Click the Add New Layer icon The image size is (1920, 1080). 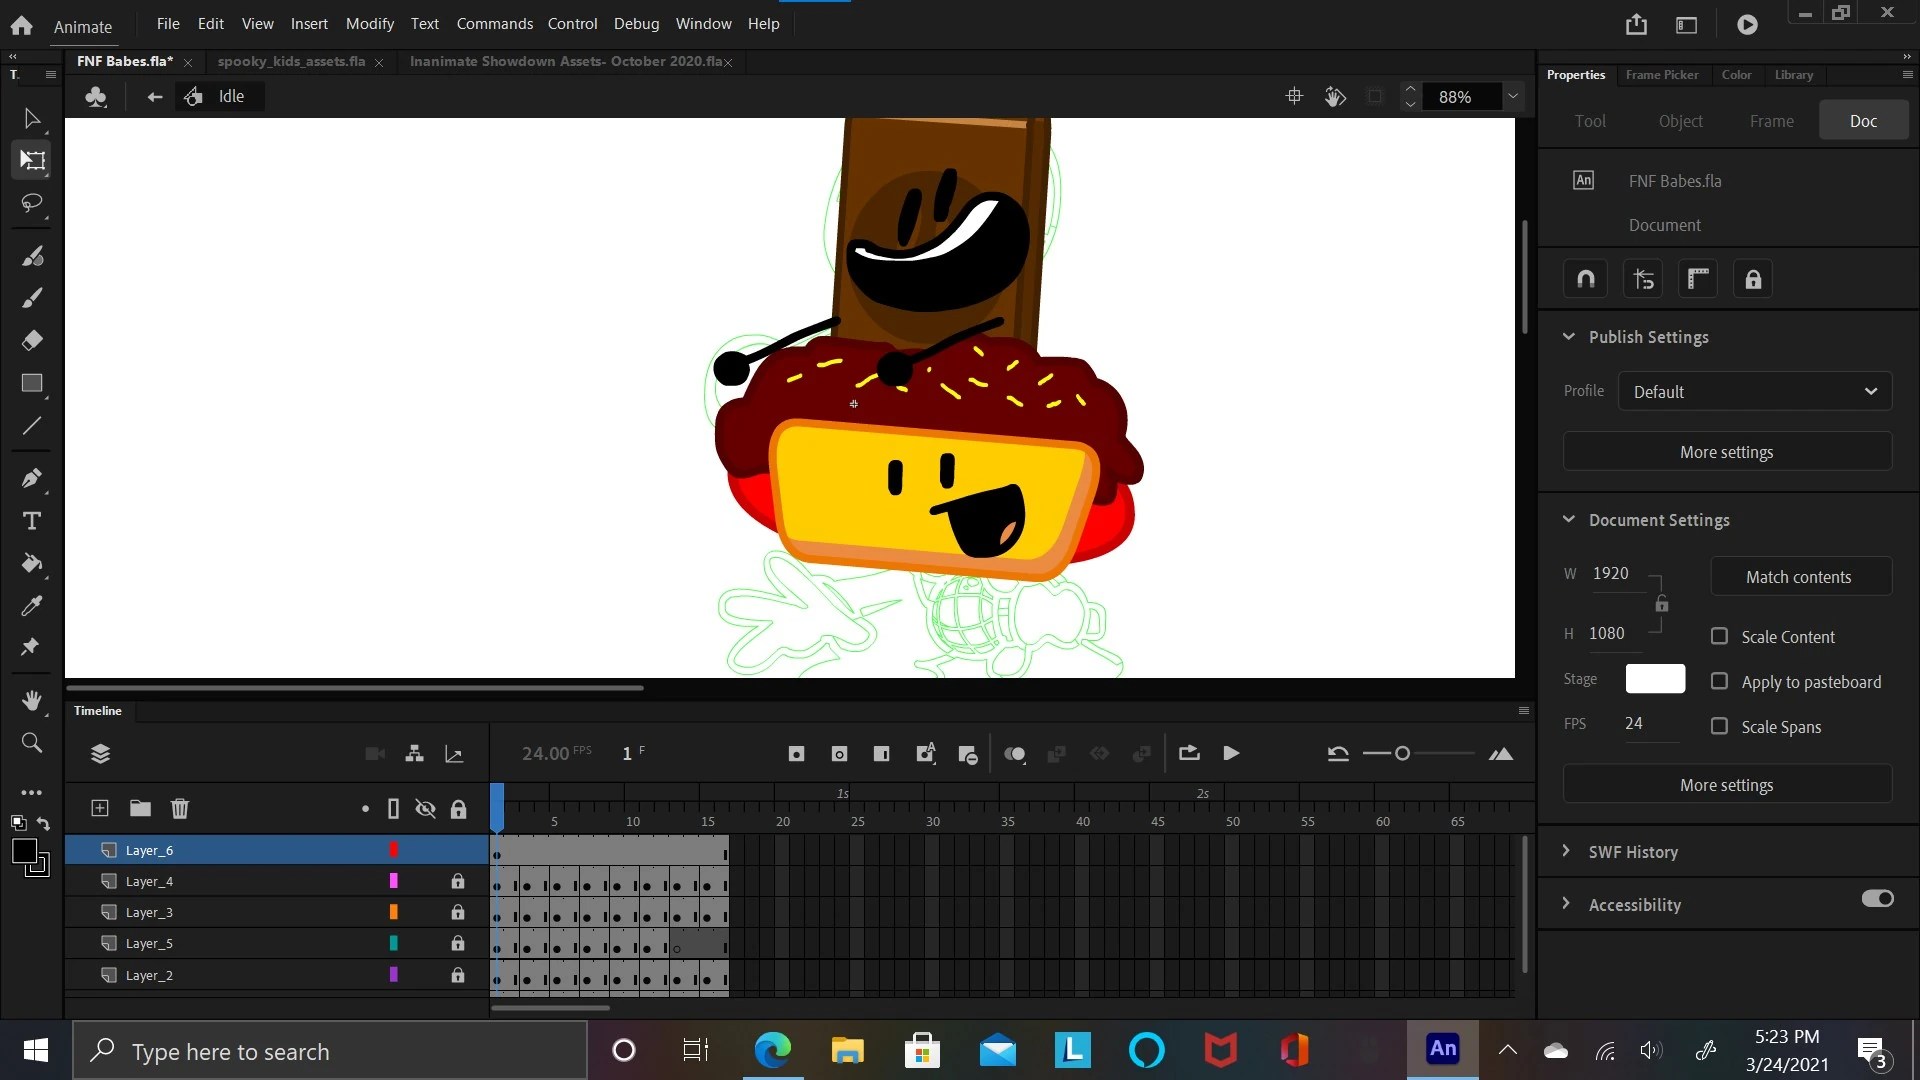100,808
